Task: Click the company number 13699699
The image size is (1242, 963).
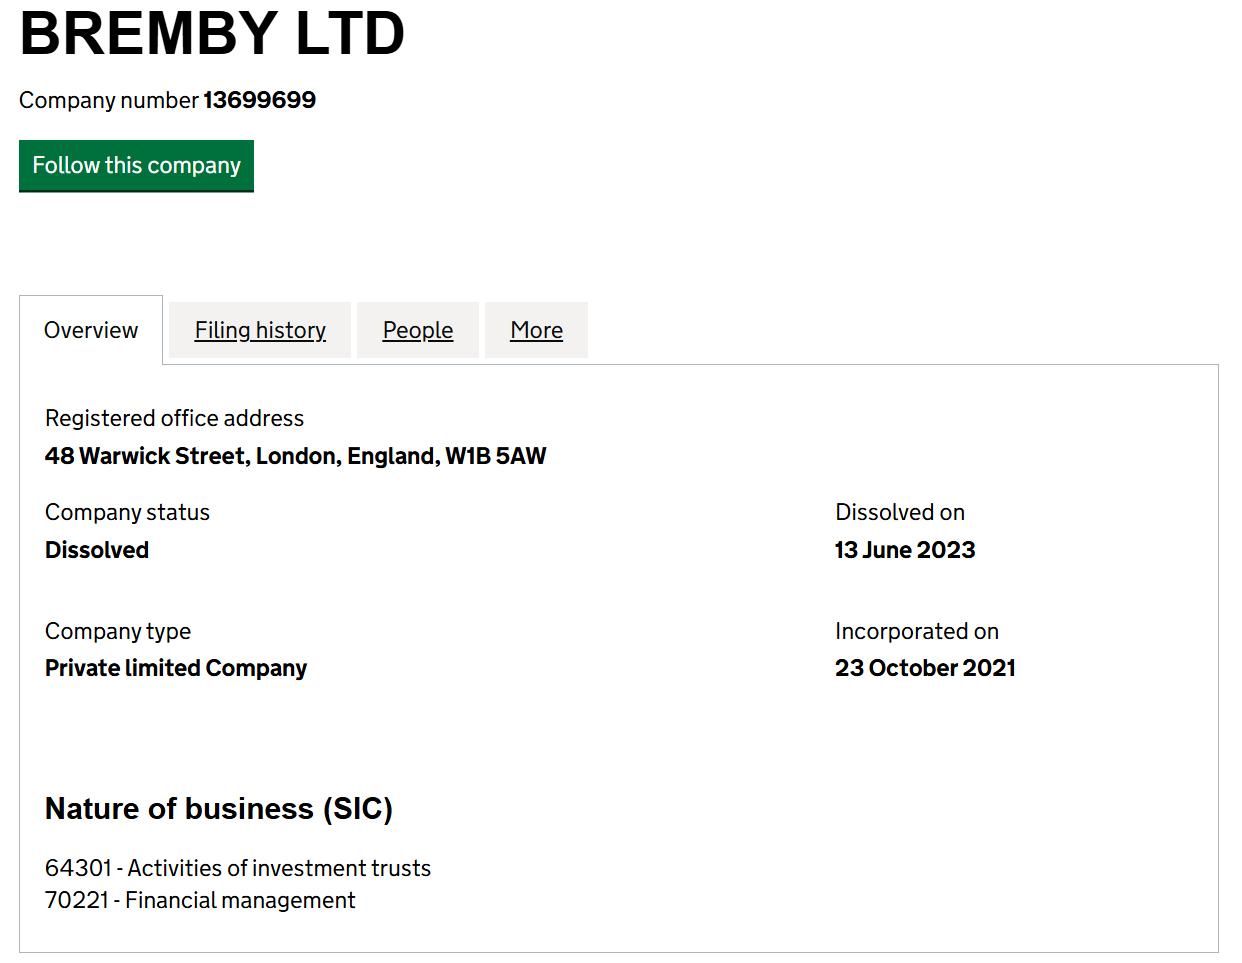Action: click(259, 100)
